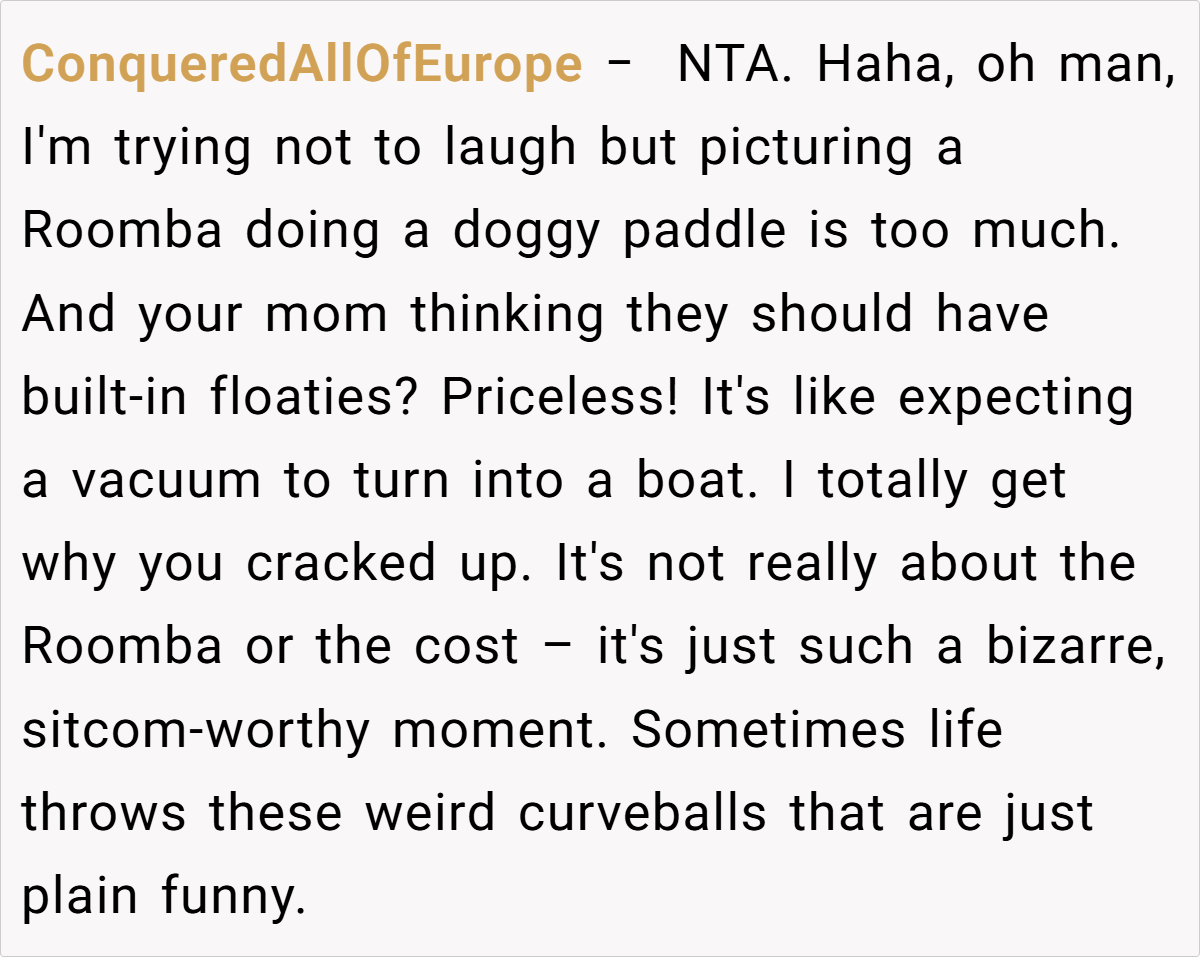
Task: Click the word "cracked"
Action: pos(341,563)
